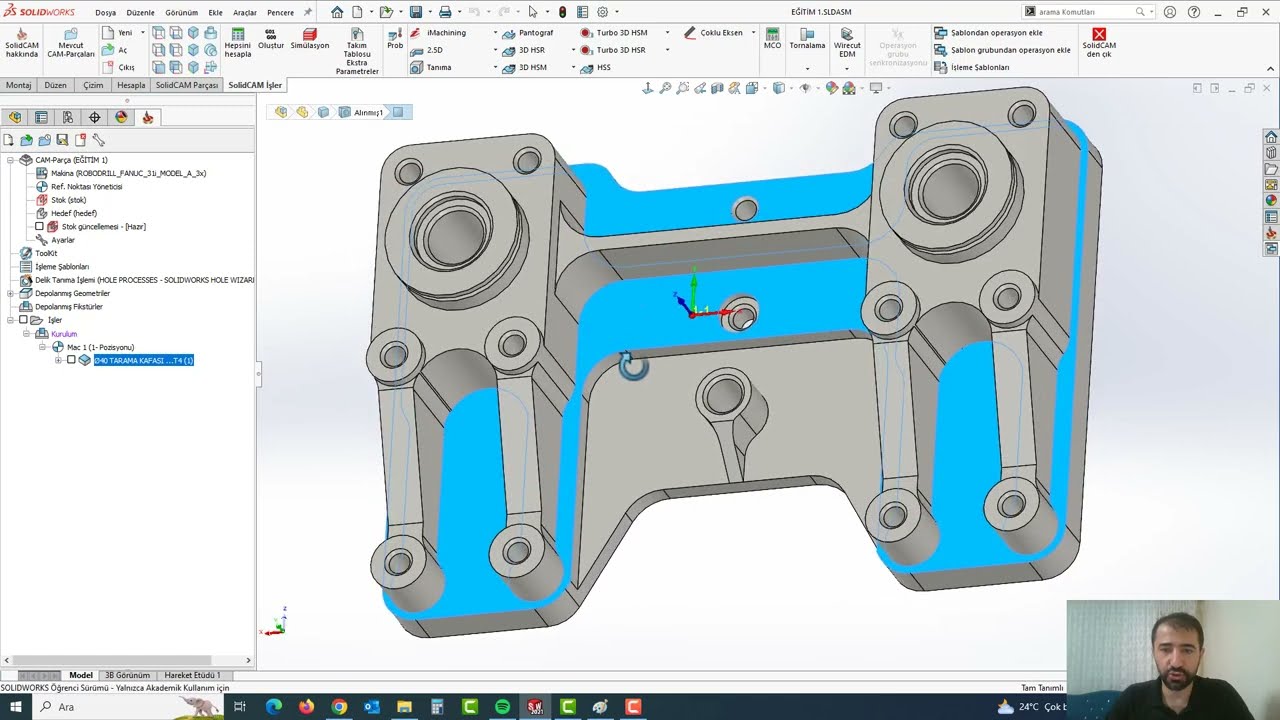
Task: Click the rebuild traffic light icon
Action: 563,12
